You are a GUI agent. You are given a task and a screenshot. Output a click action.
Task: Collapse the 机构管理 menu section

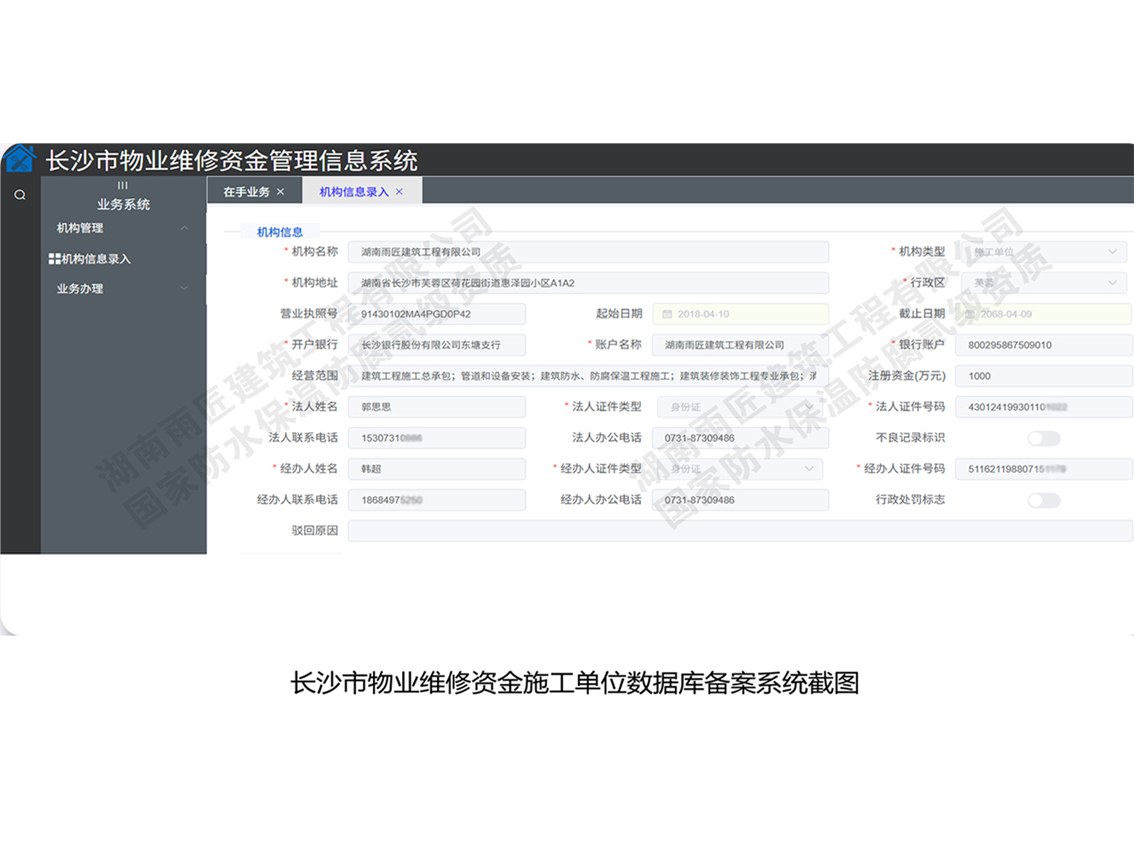(123, 228)
